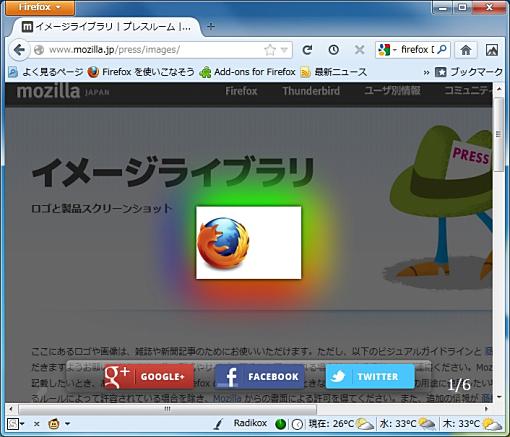This screenshot has width=510, height=437.
Task: Open the コミュニティ navigation item
Action: pos(468,91)
